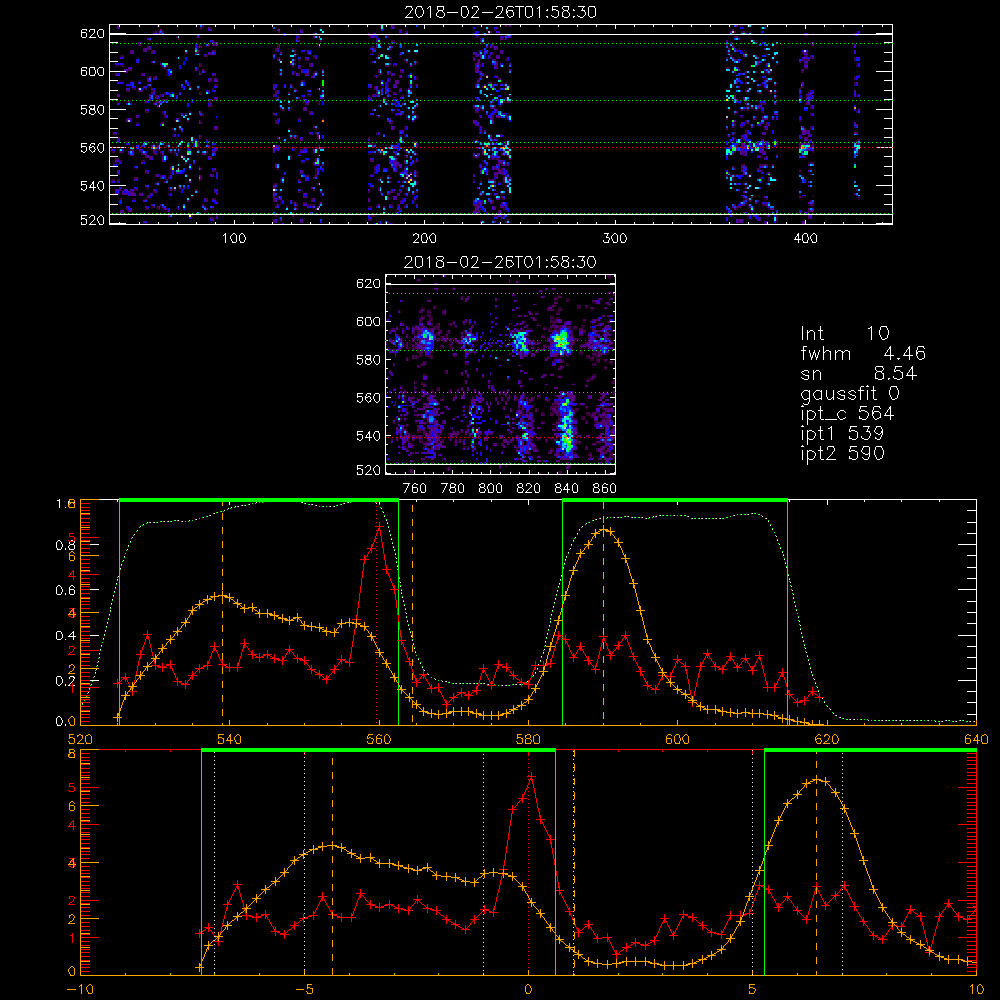Click the 780 tick label under middle image

click(x=453, y=489)
